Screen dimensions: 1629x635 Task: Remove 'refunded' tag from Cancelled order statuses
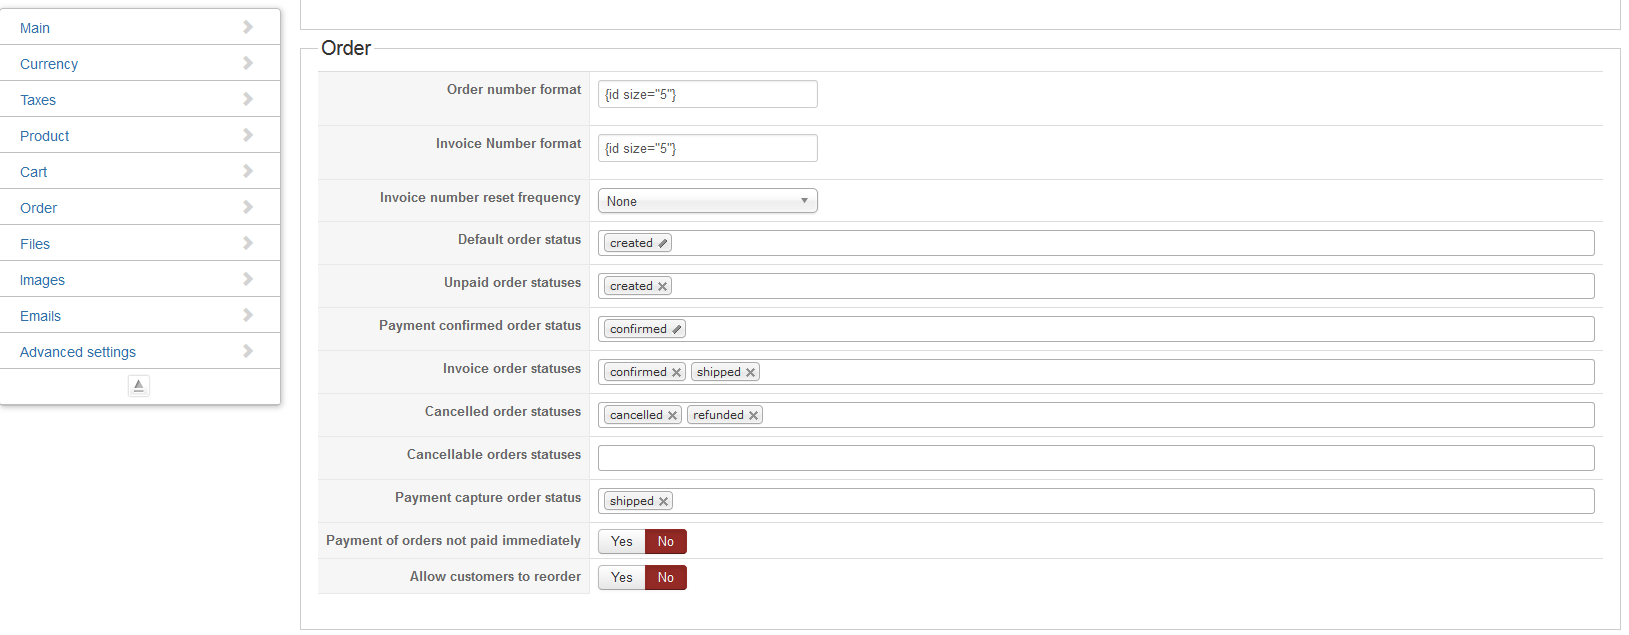tap(753, 416)
